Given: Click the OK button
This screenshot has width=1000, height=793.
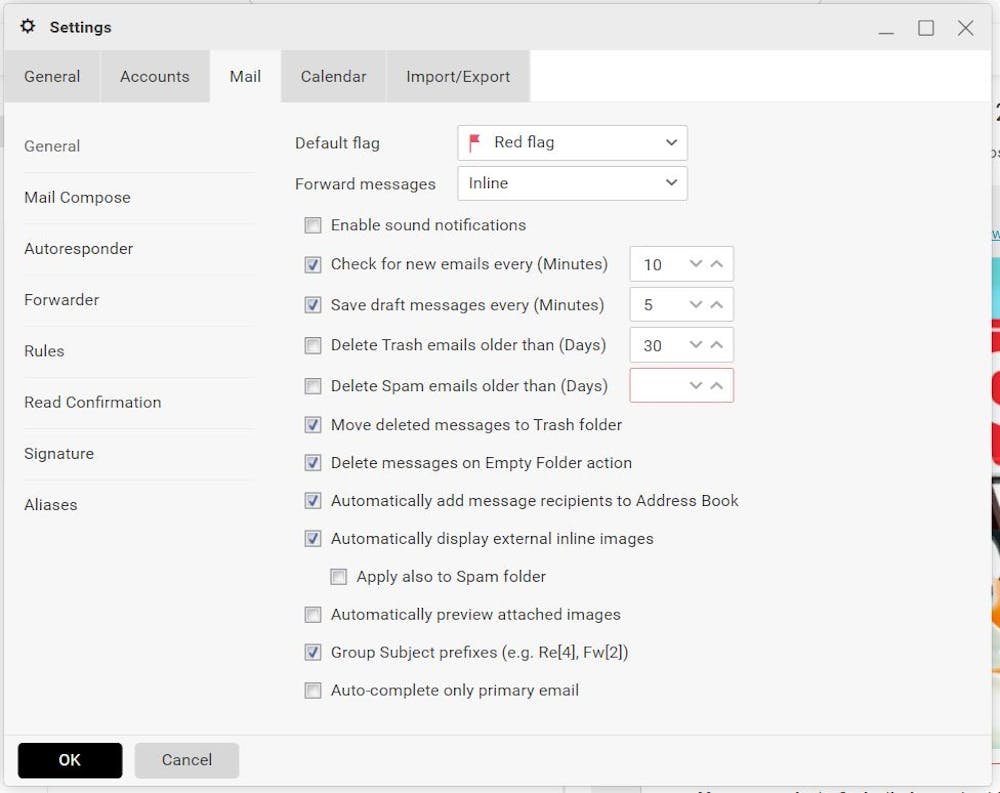Looking at the screenshot, I should 70,760.
